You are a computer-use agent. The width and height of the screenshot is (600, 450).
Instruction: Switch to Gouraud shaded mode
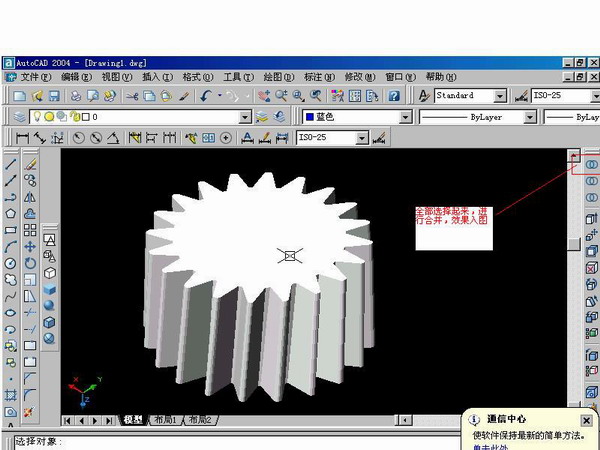coord(49,305)
